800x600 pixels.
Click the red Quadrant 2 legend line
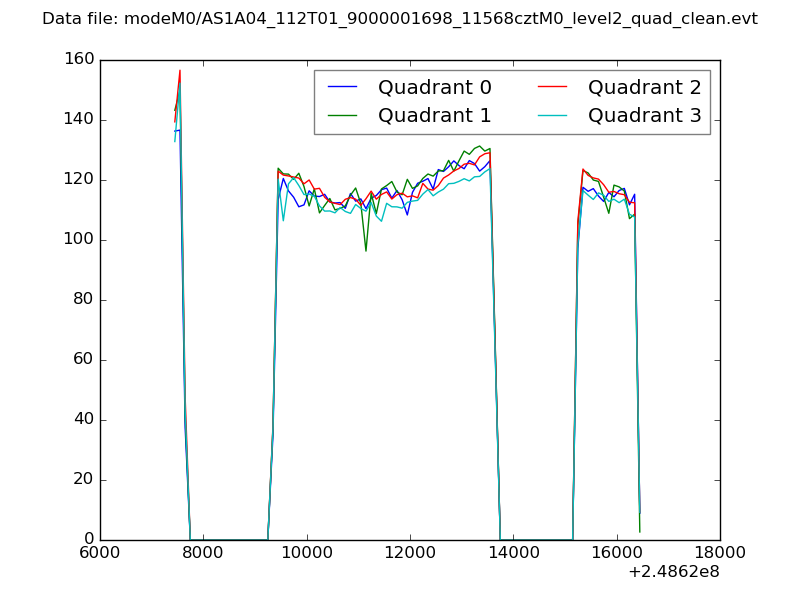[x=555, y=88]
